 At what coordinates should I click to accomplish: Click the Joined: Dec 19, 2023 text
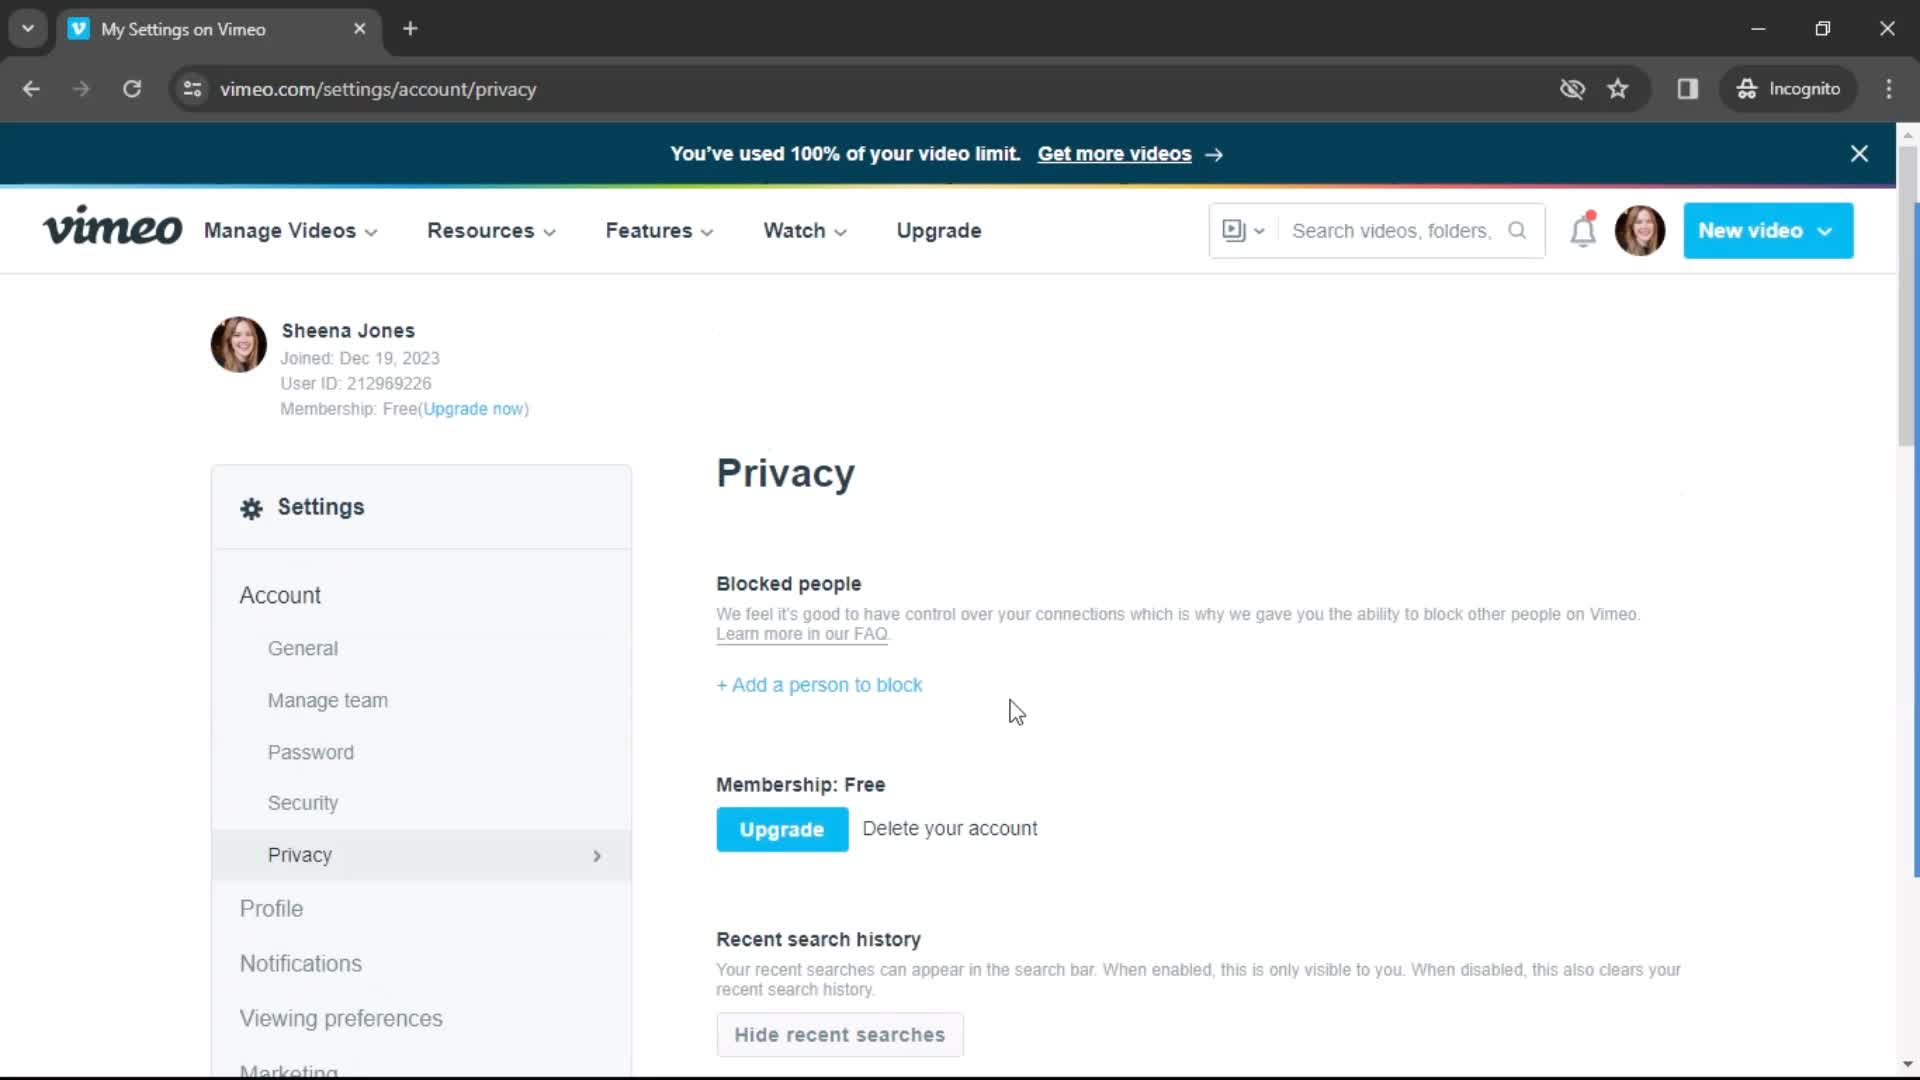click(x=360, y=358)
